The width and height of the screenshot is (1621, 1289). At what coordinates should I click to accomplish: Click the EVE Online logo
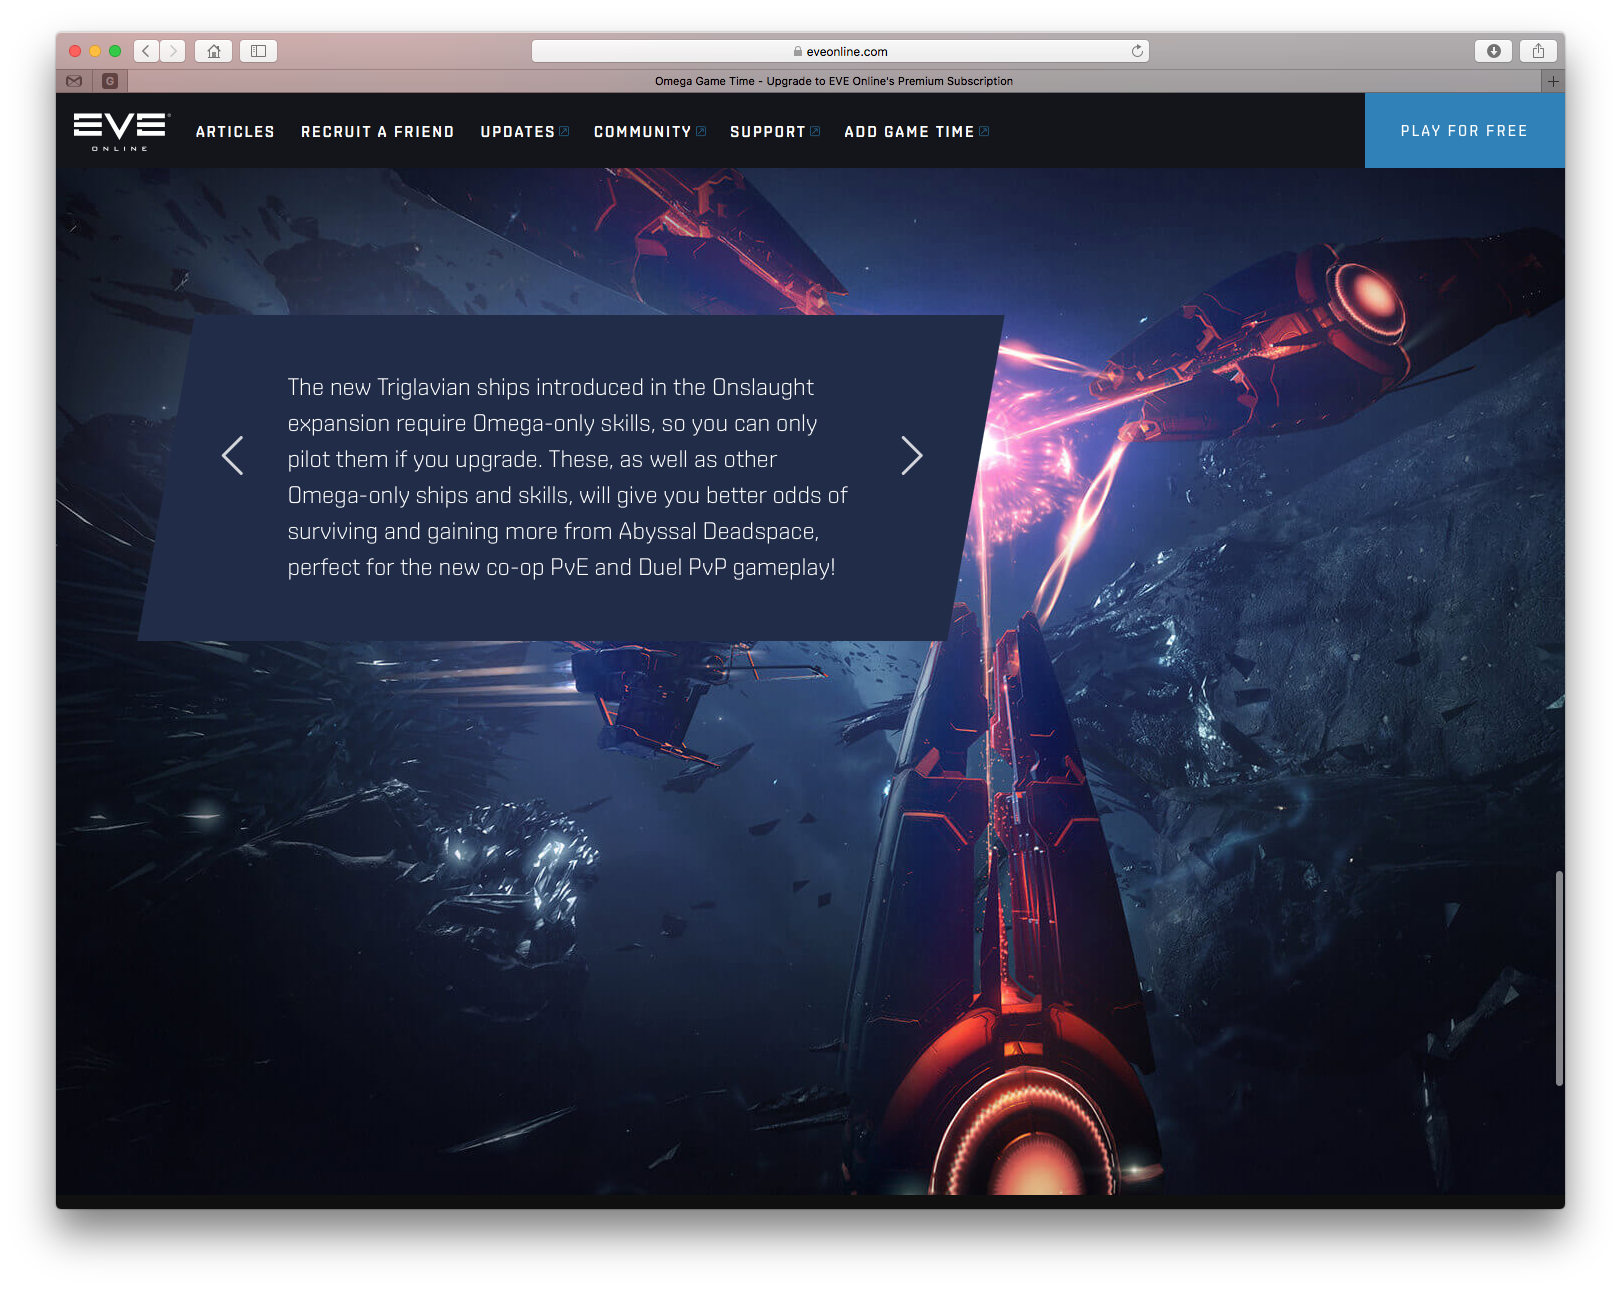click(x=121, y=131)
